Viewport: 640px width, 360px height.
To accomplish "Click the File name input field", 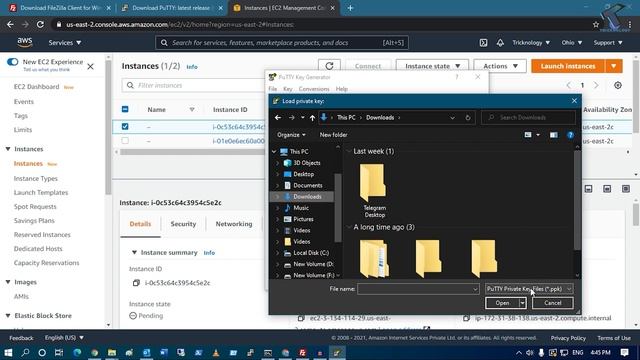I will pos(414,289).
